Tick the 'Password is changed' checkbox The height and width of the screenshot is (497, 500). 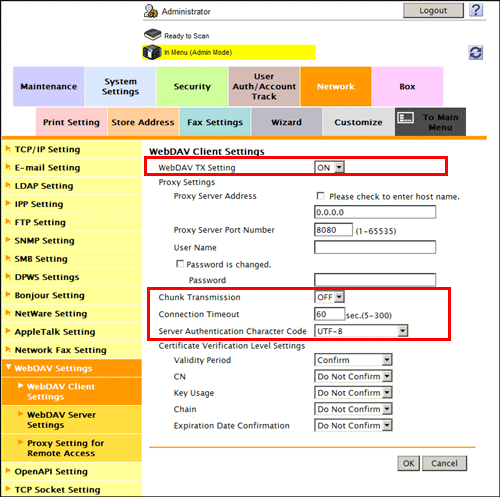(x=180, y=264)
